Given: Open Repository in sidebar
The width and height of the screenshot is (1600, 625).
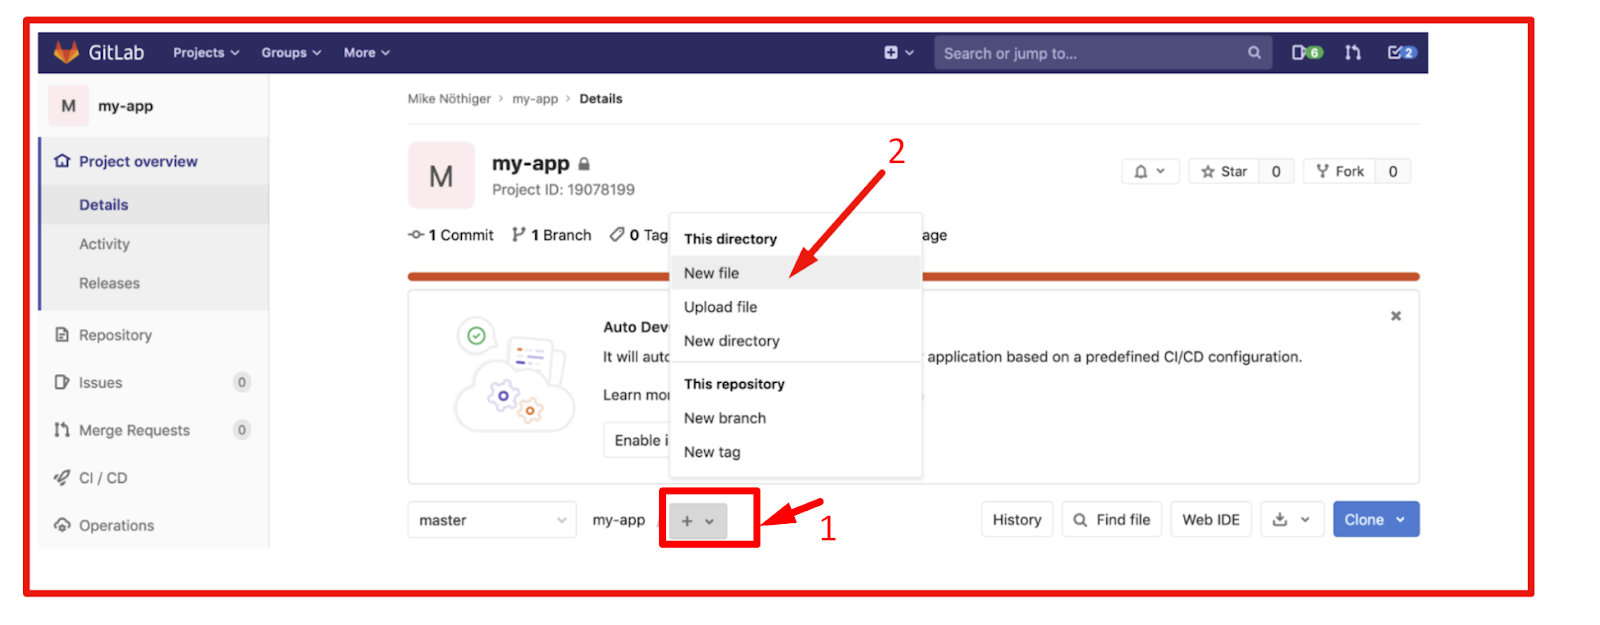Looking at the screenshot, I should pyautogui.click(x=115, y=335).
